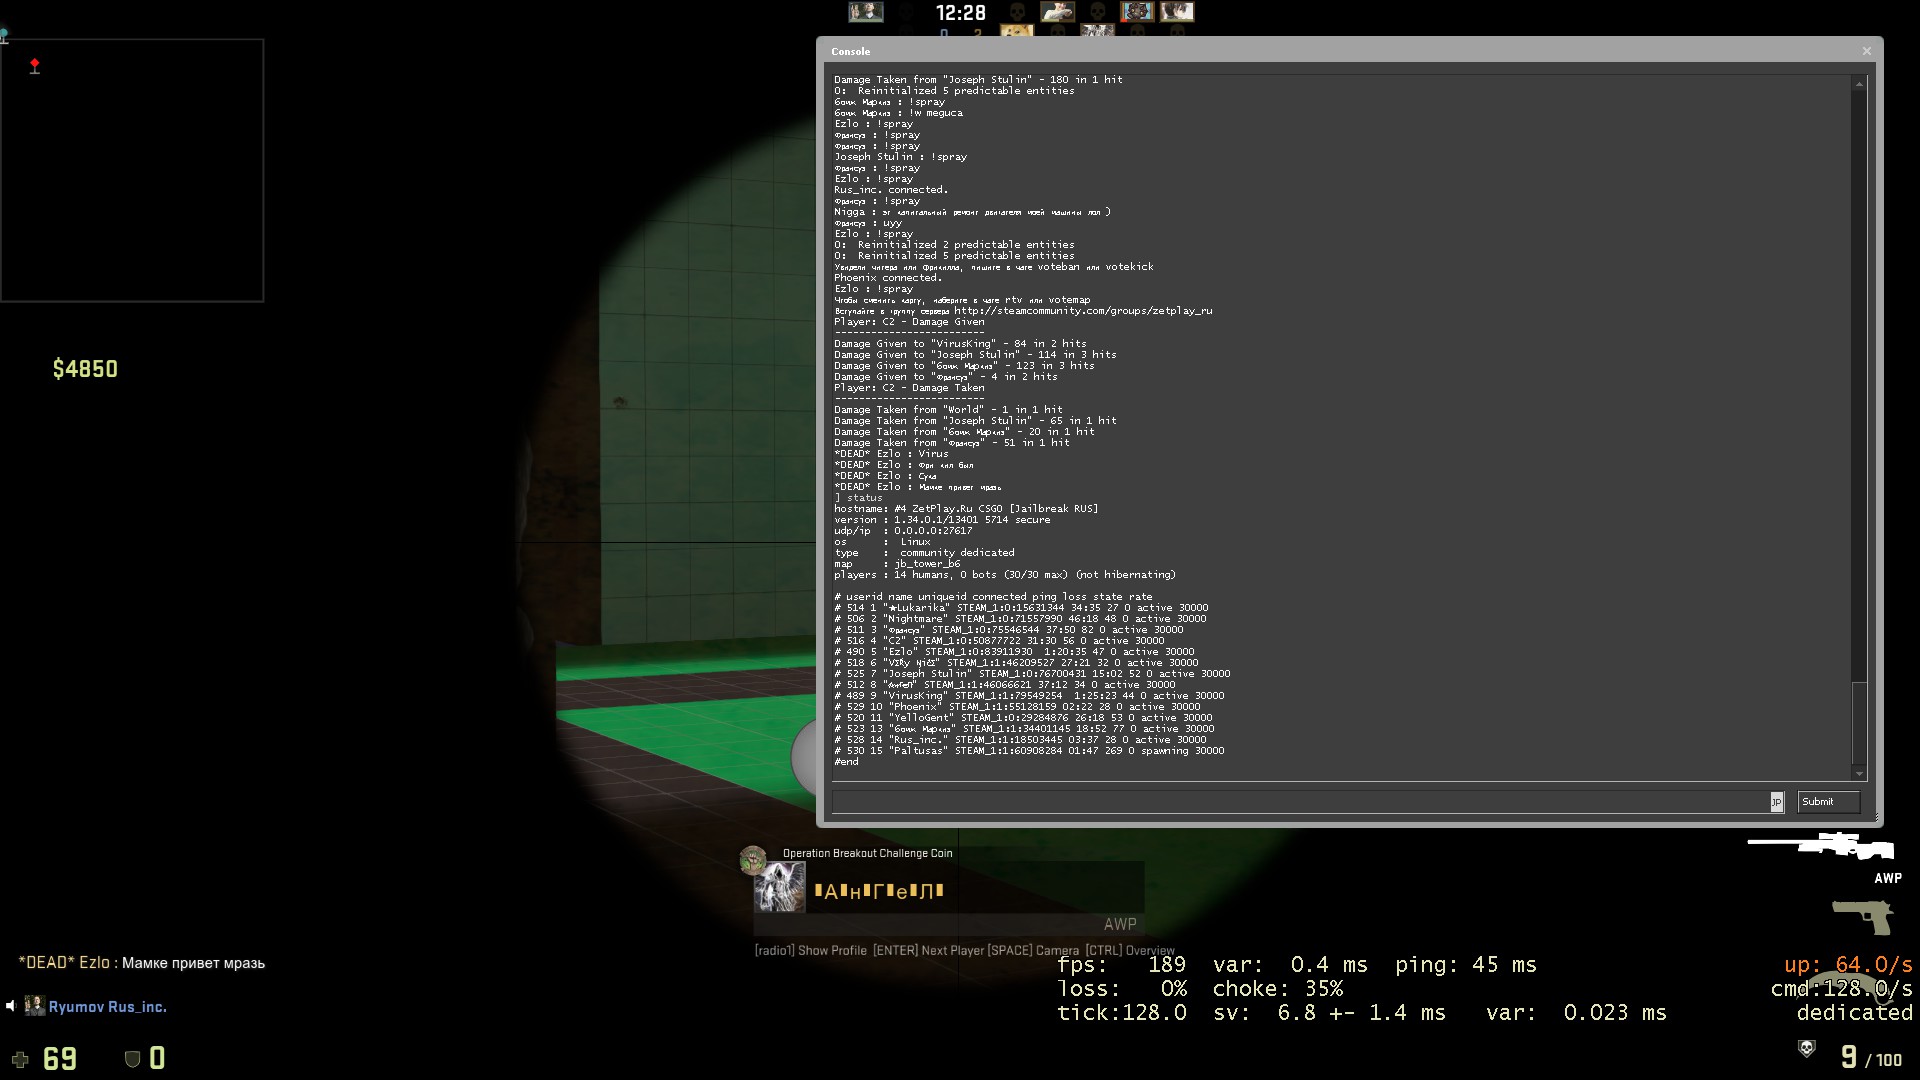This screenshot has height=1080, width=1920.
Task: Click the leftmost player avatar beside timer
Action: pos(865,12)
